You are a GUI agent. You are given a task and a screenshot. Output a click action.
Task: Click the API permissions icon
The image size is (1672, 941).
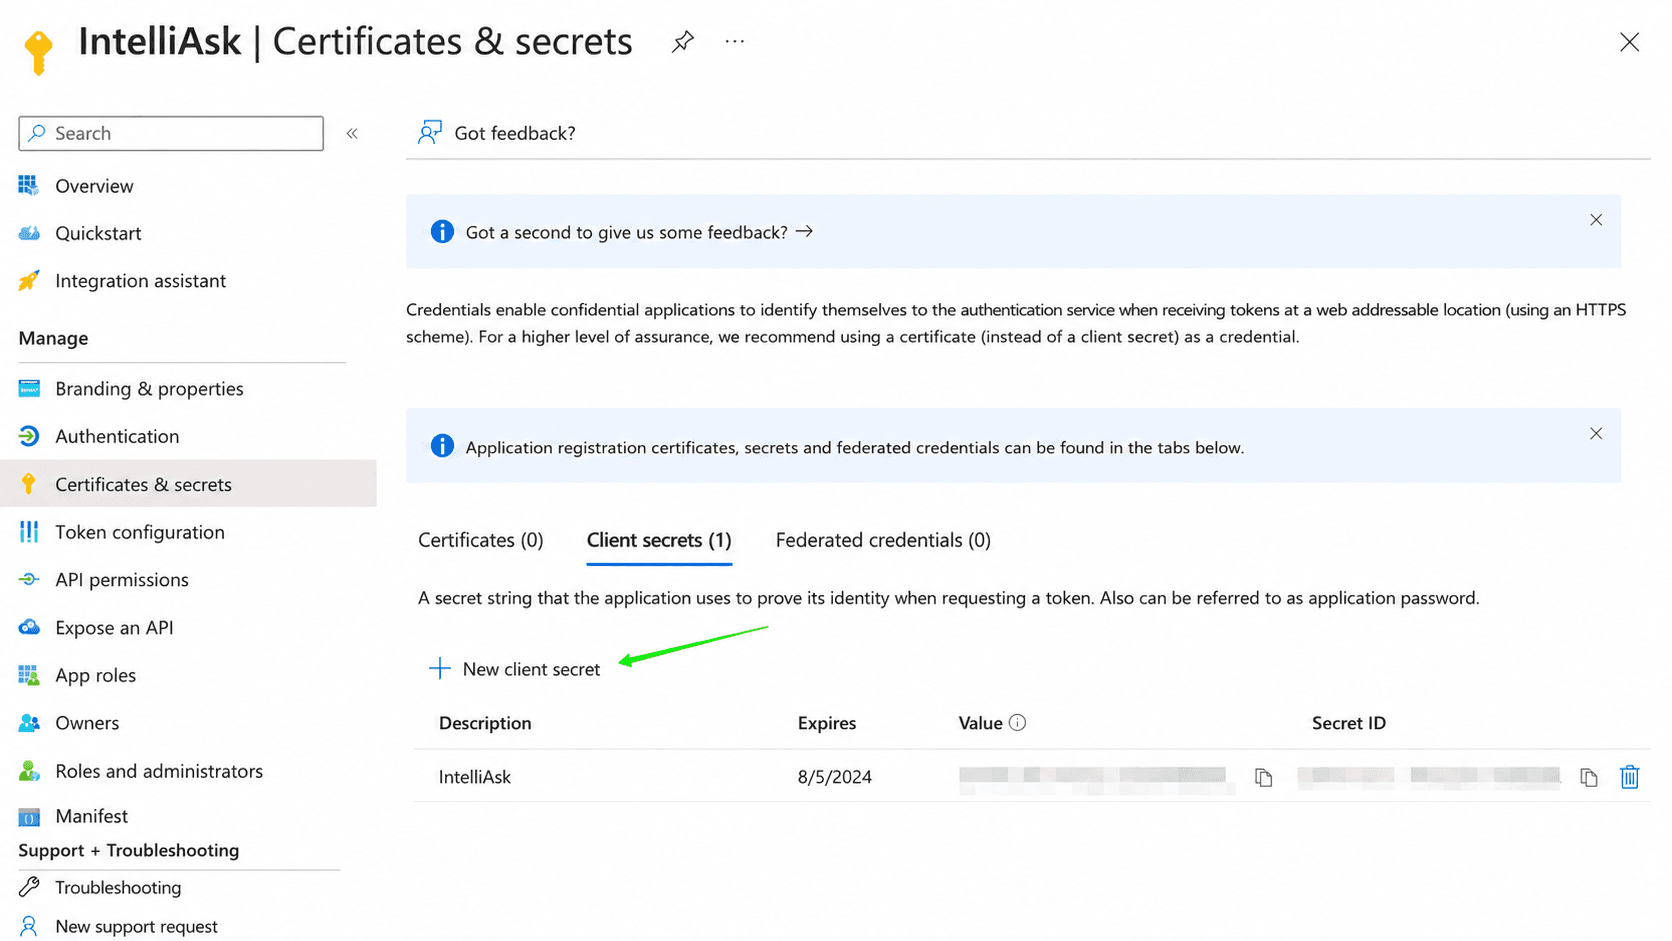[x=29, y=580]
